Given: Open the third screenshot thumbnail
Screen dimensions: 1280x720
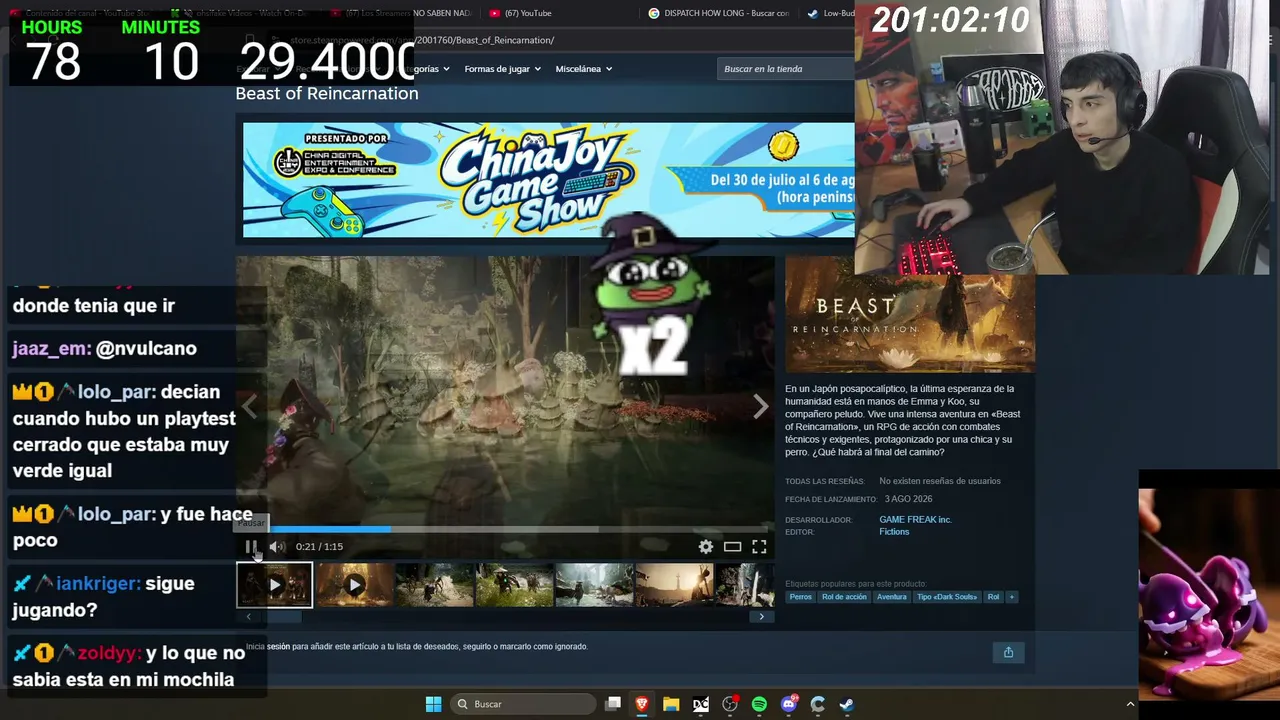Looking at the screenshot, I should click(435, 585).
